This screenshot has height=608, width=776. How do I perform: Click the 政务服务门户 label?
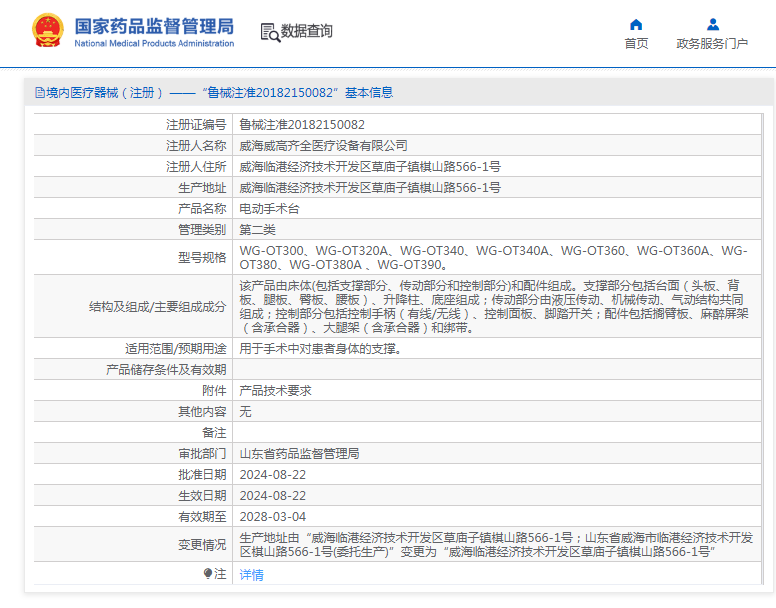(x=712, y=44)
